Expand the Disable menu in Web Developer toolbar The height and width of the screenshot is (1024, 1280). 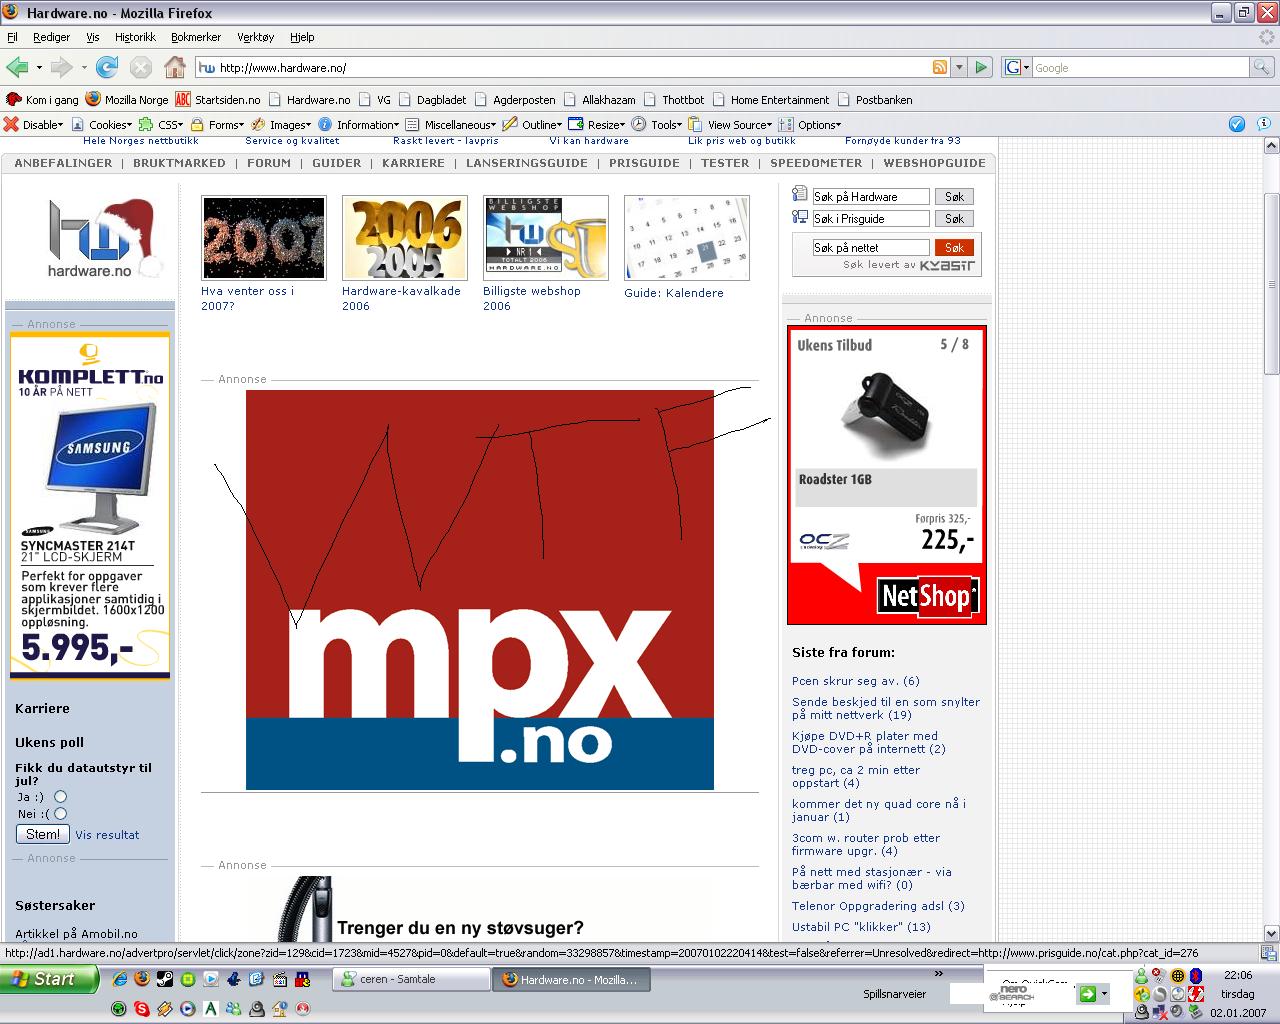point(33,124)
